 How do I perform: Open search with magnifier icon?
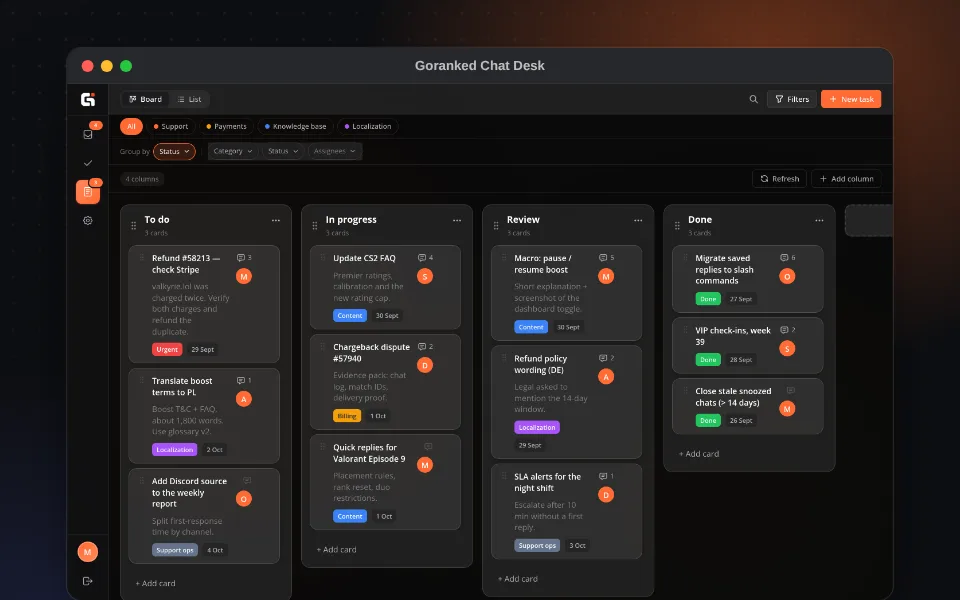coord(754,99)
